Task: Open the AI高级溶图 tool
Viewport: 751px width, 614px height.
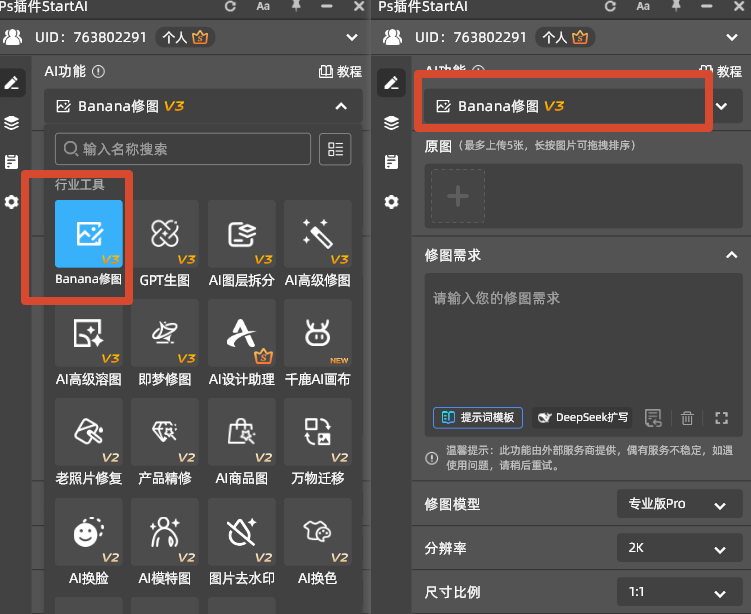Action: 89,333
